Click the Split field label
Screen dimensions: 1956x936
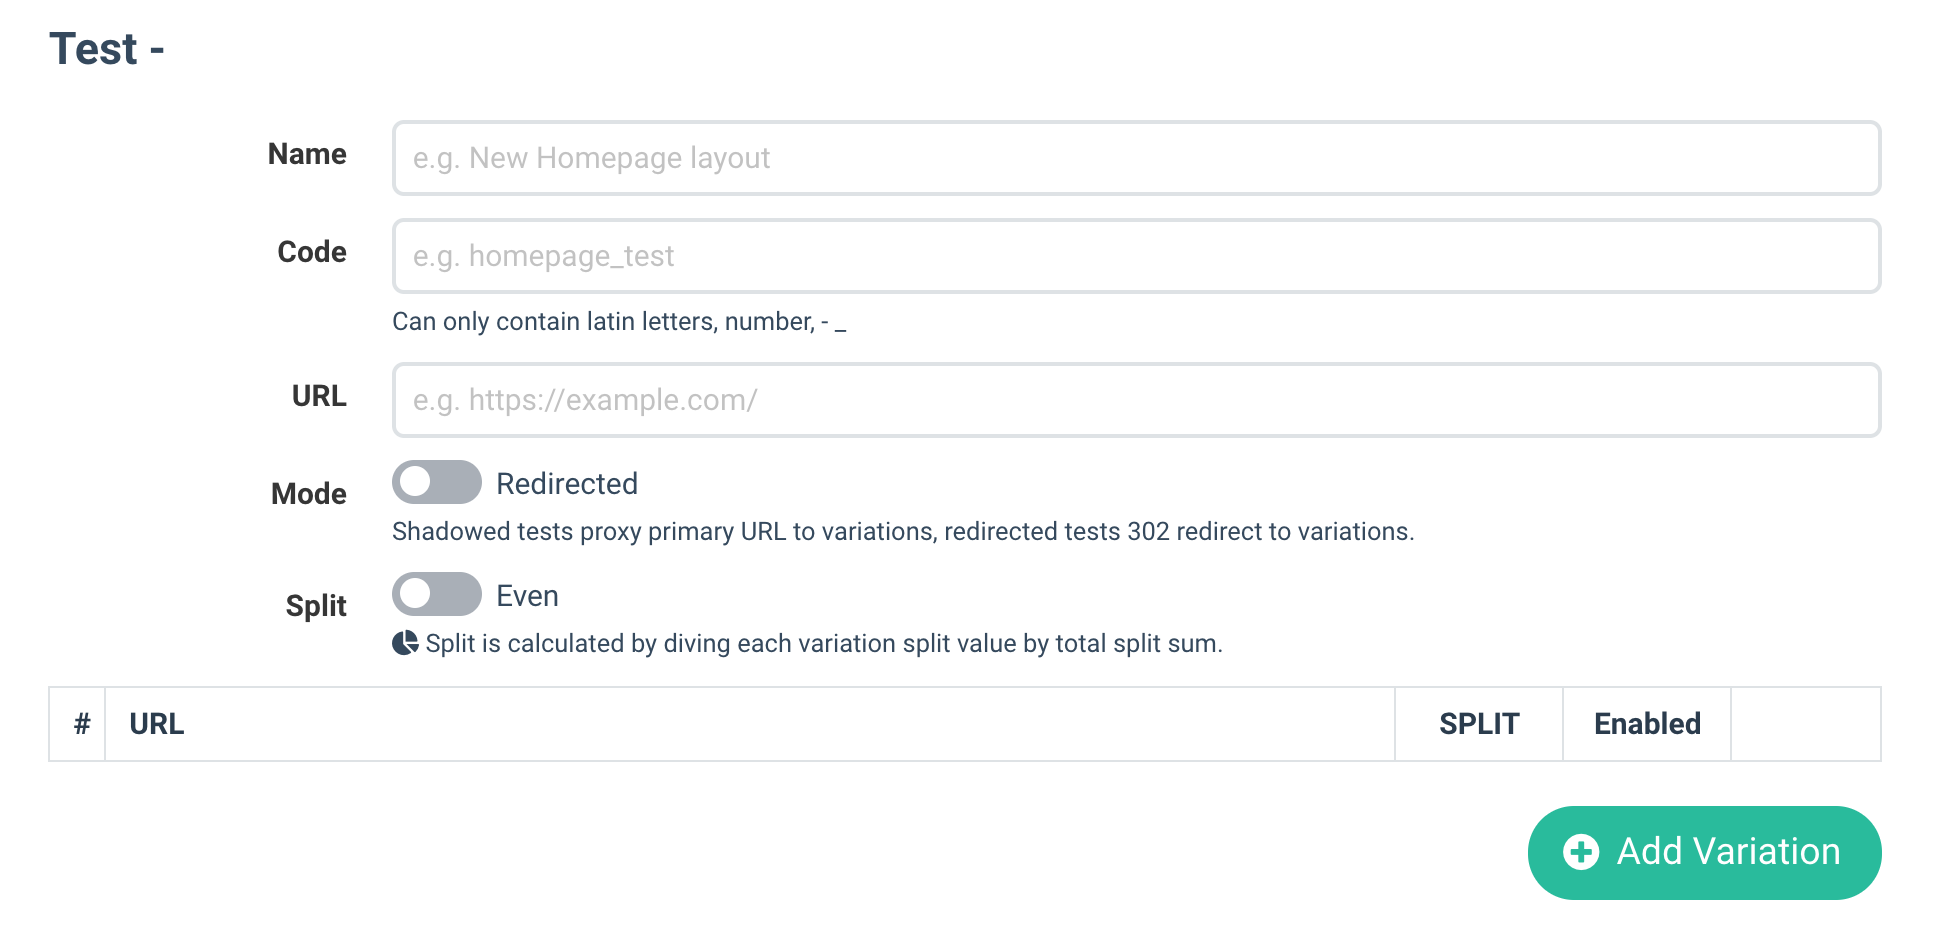(x=316, y=606)
